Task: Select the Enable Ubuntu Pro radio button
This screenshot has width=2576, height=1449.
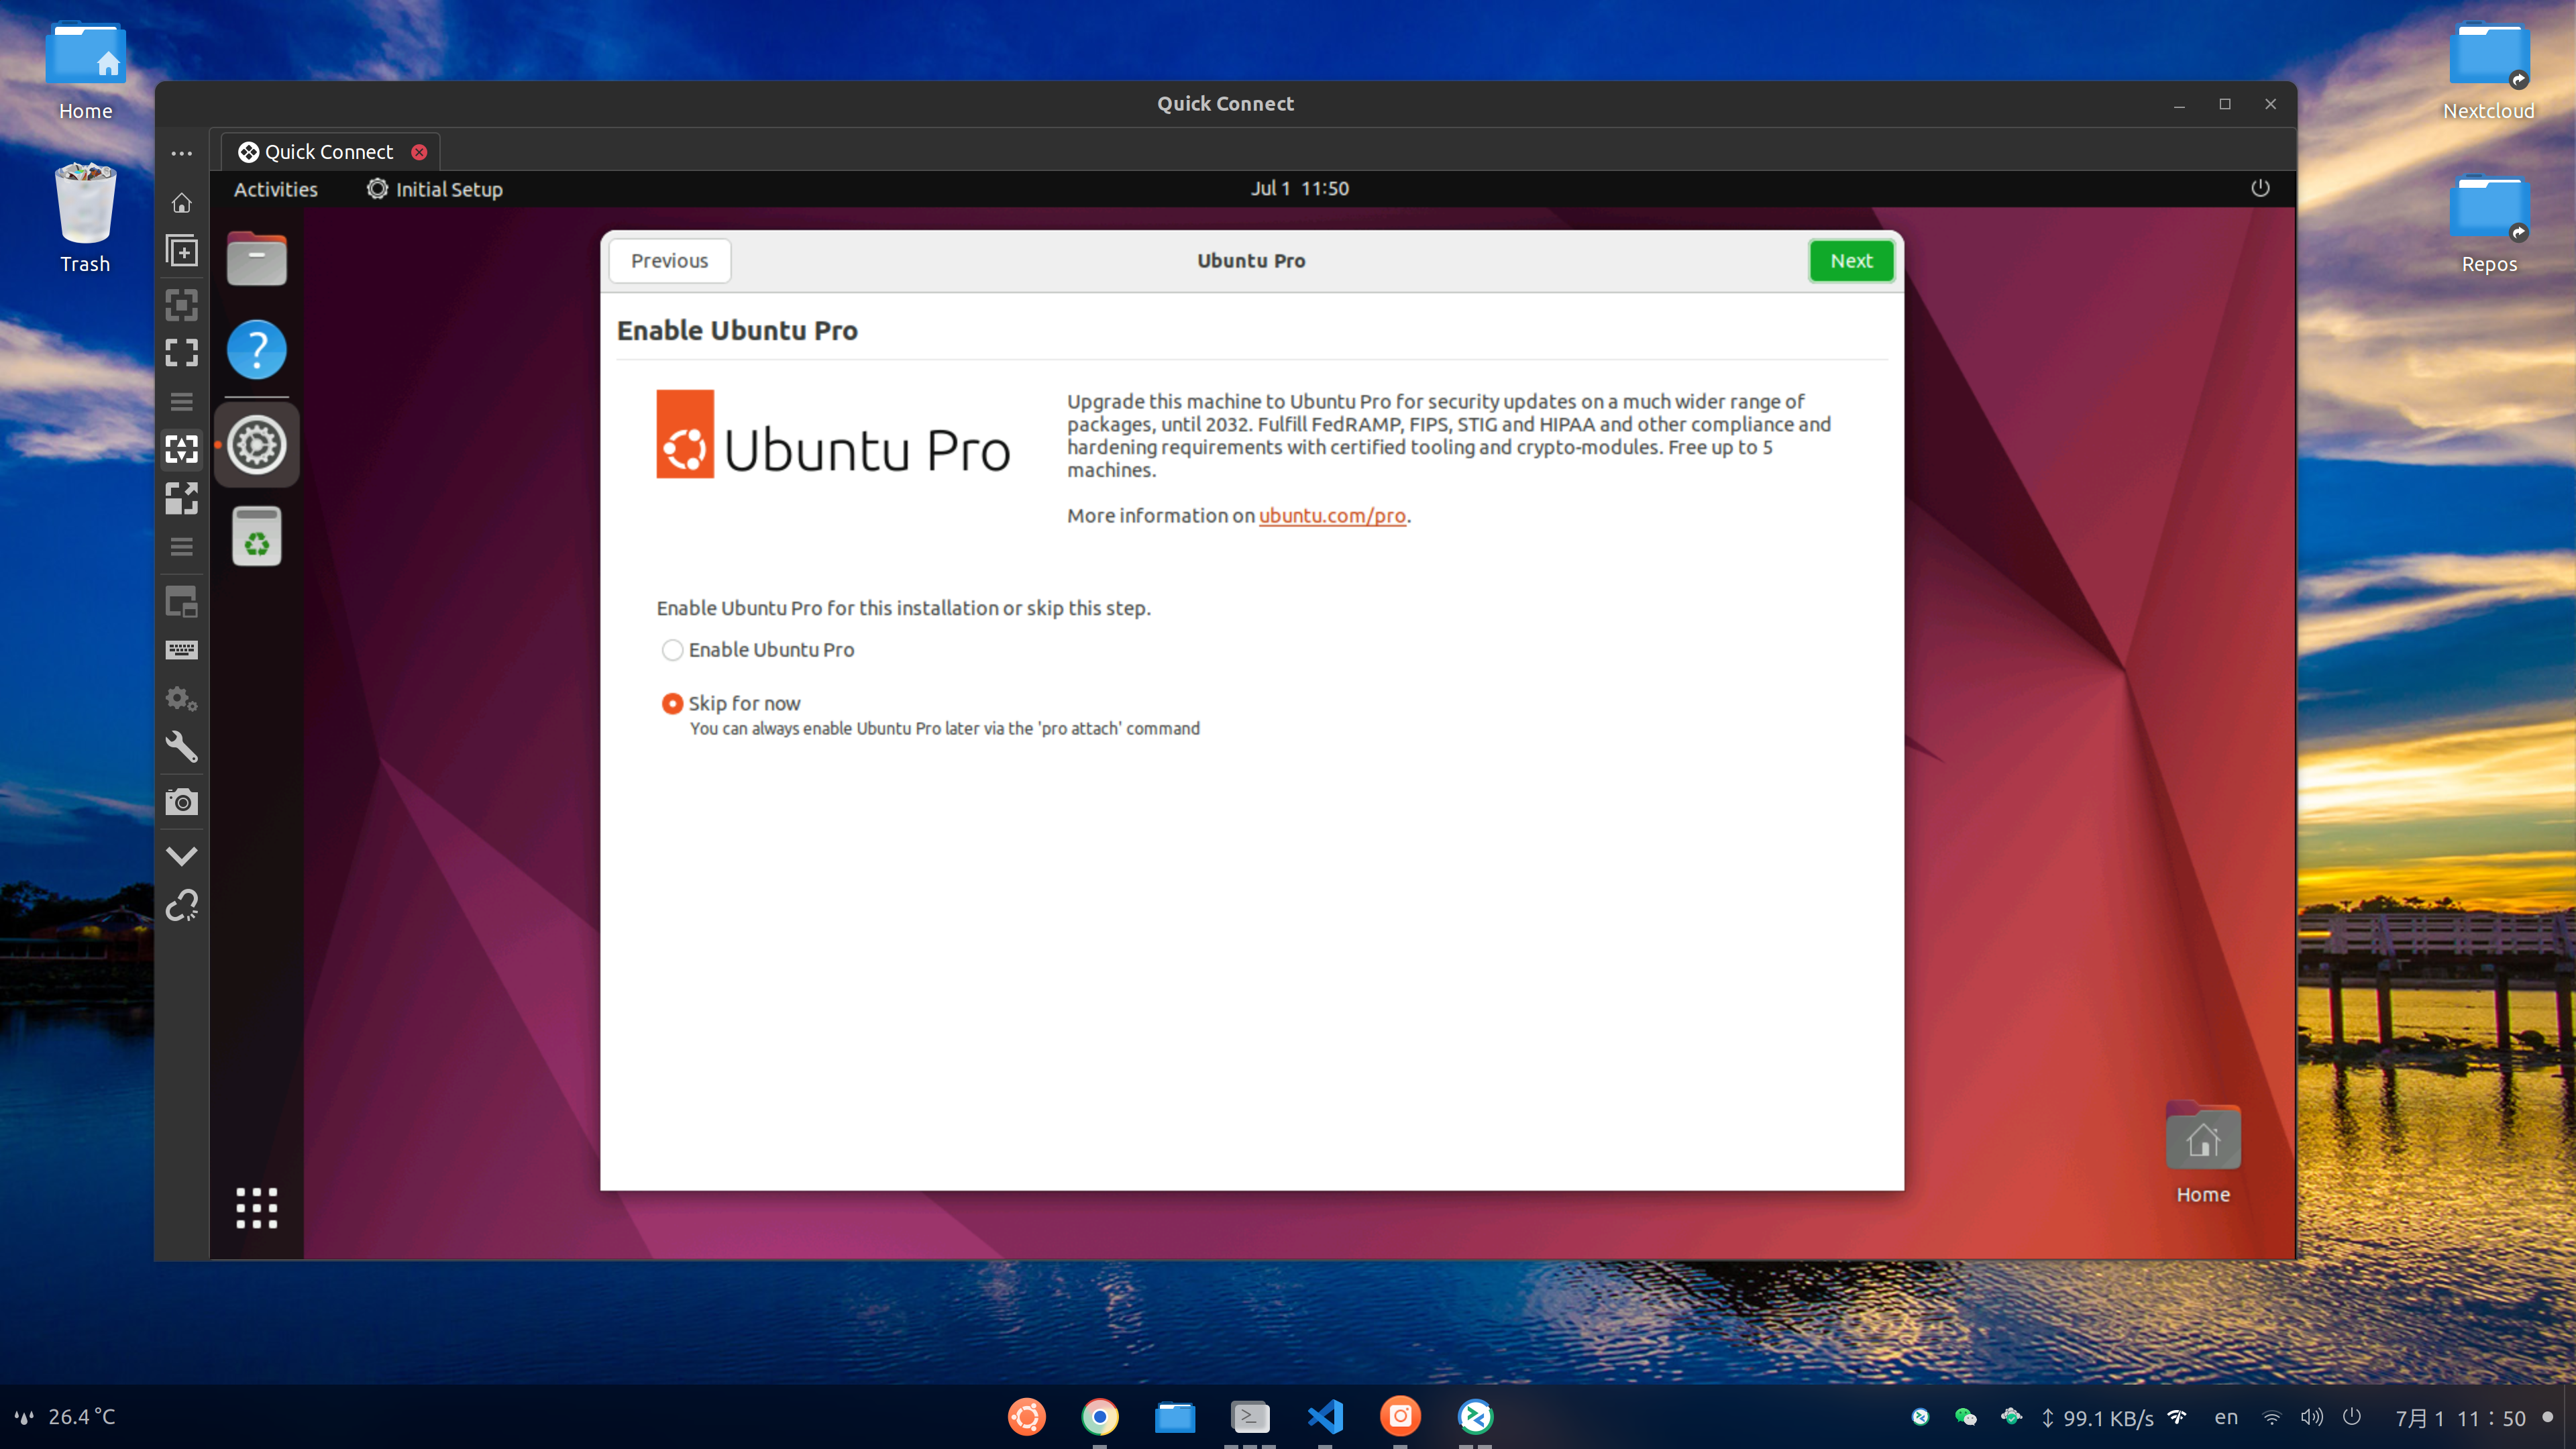Action: pos(672,650)
